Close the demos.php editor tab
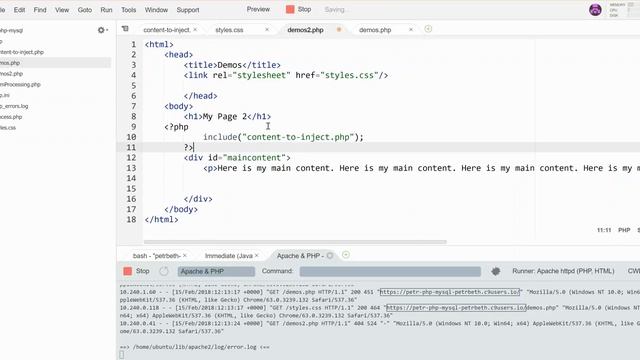The width and height of the screenshot is (640, 360). 411,29
